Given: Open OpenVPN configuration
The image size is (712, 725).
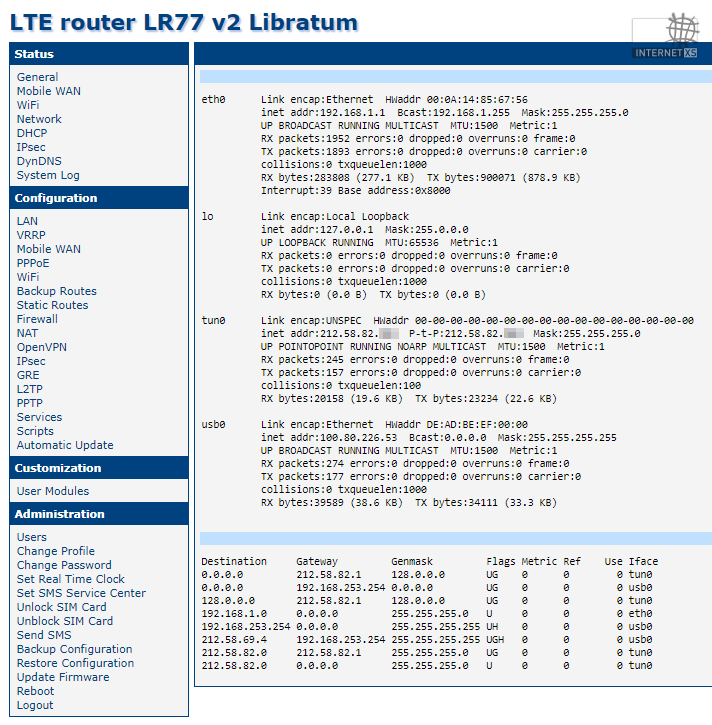Looking at the screenshot, I should (42, 347).
